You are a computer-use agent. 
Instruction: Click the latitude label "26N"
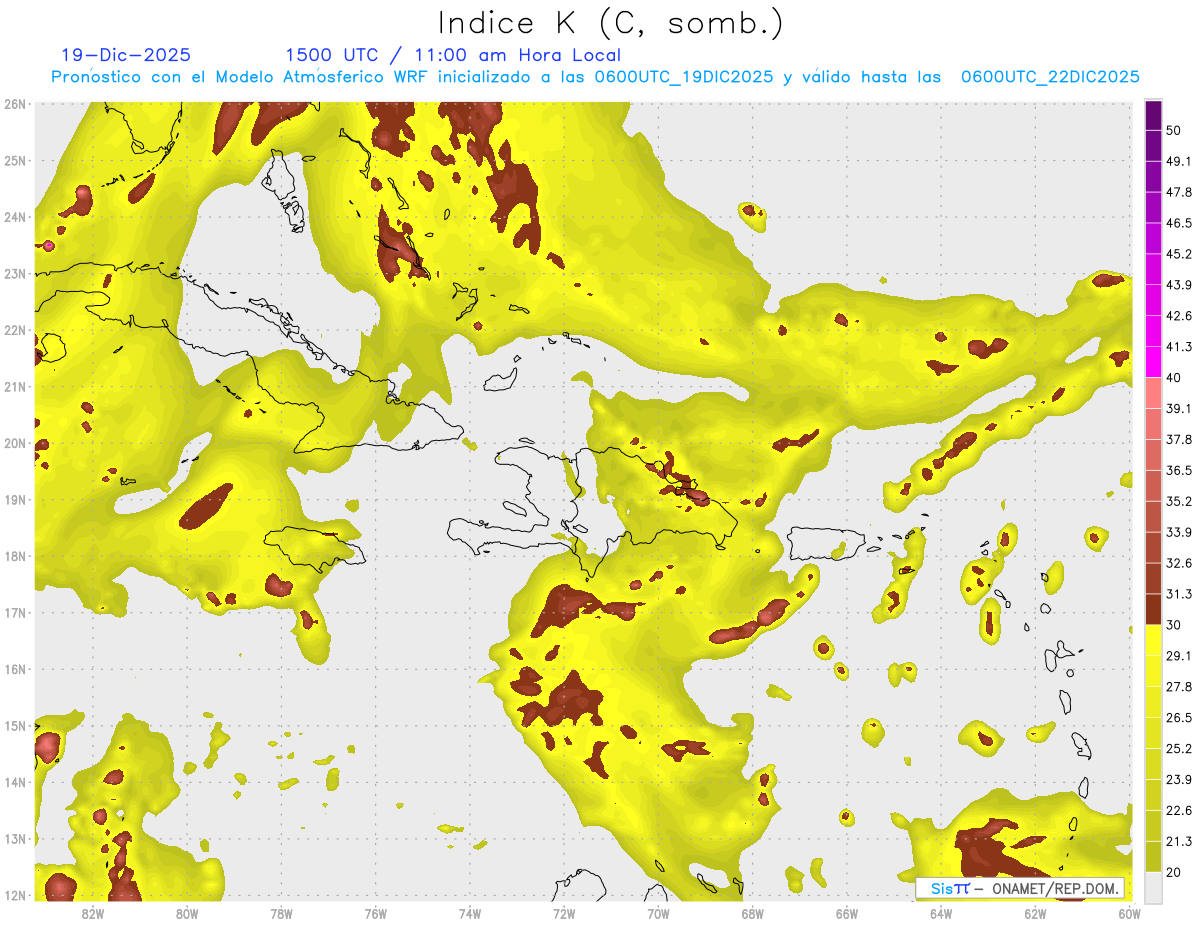point(15,104)
